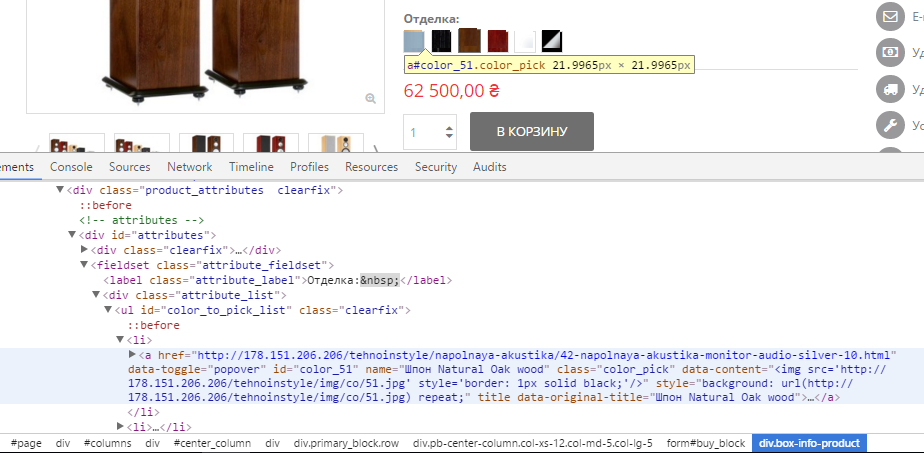Click the div.pb-center-column breadcrumb
924x453 pixels.
[533, 443]
